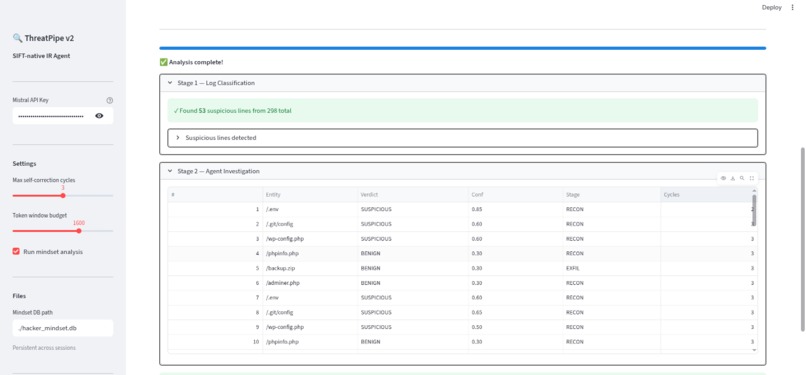Toggle the Run mindset analysis checkbox
The width and height of the screenshot is (806, 375).
click(16, 252)
